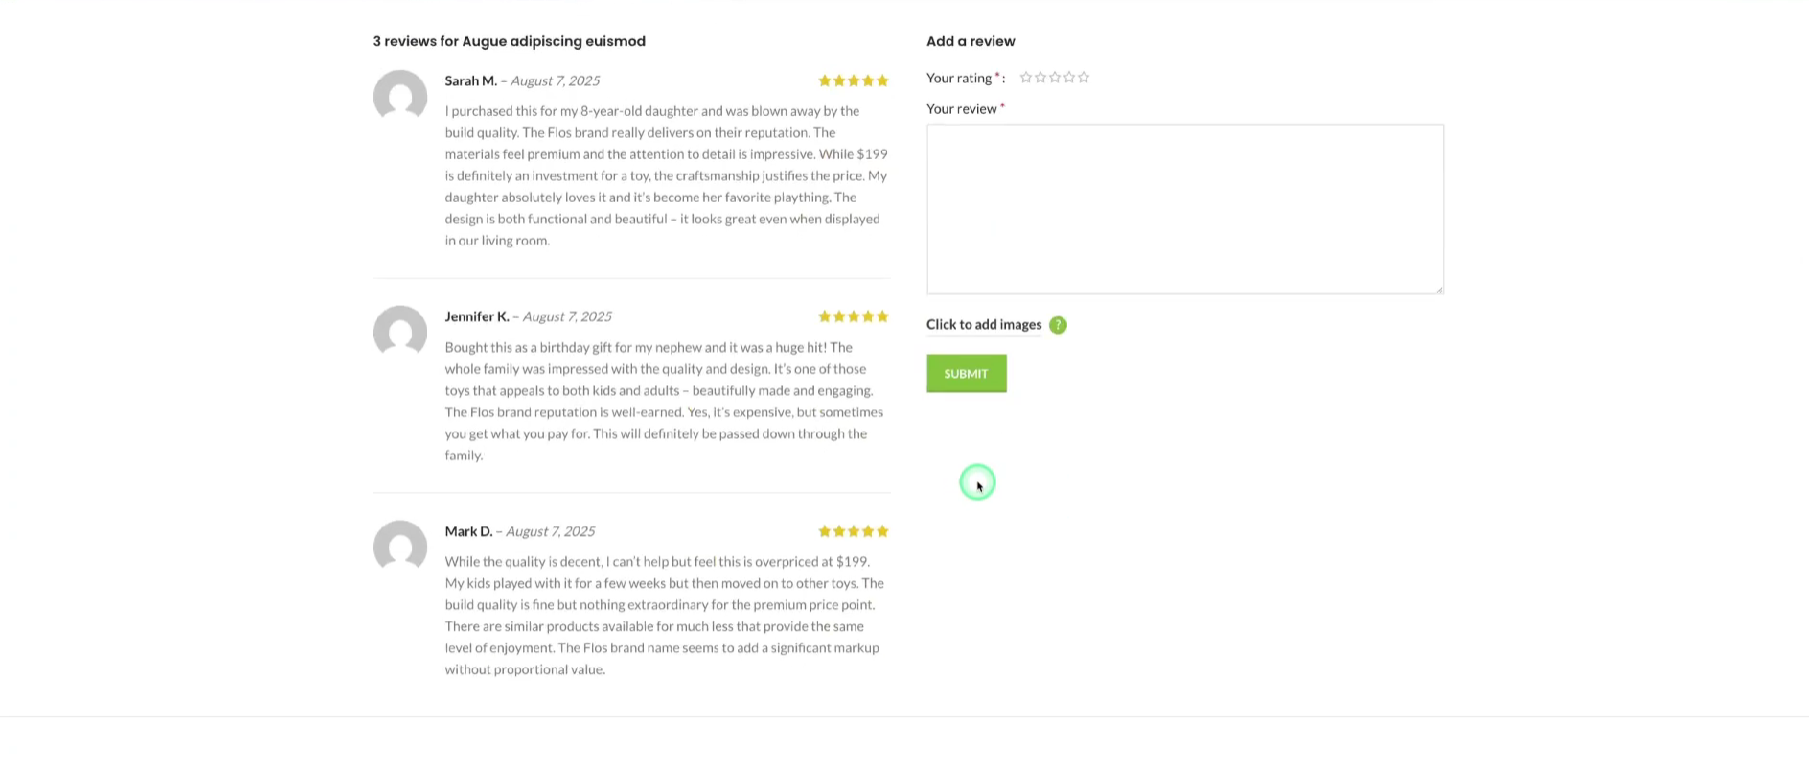Viewport: 1809px width, 774px height.
Task: Click the August 7, 2025 date on Jennifer K.'s review
Action: click(567, 317)
